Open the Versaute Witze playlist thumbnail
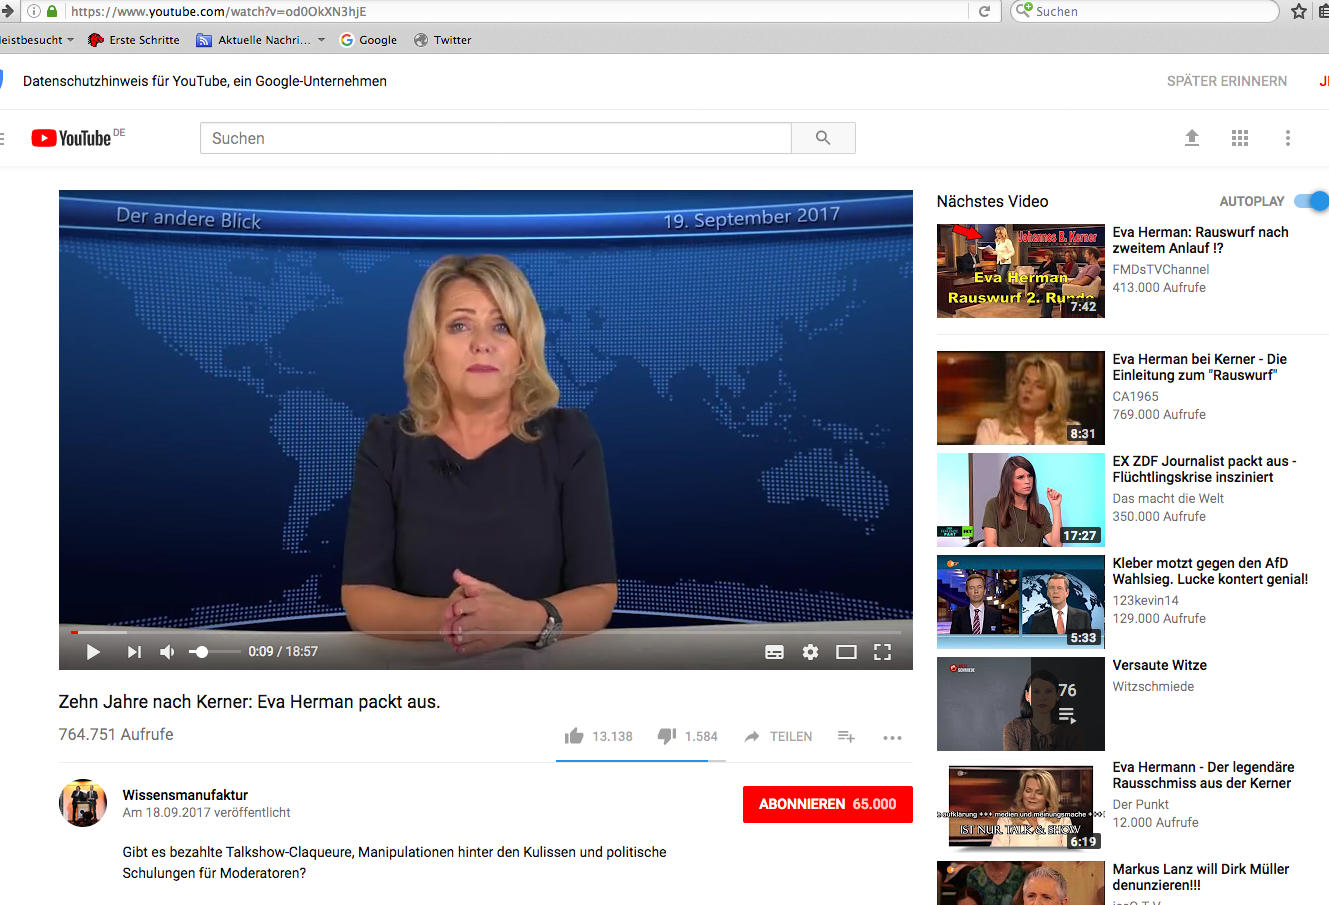The height and width of the screenshot is (905, 1329). click(x=1021, y=704)
